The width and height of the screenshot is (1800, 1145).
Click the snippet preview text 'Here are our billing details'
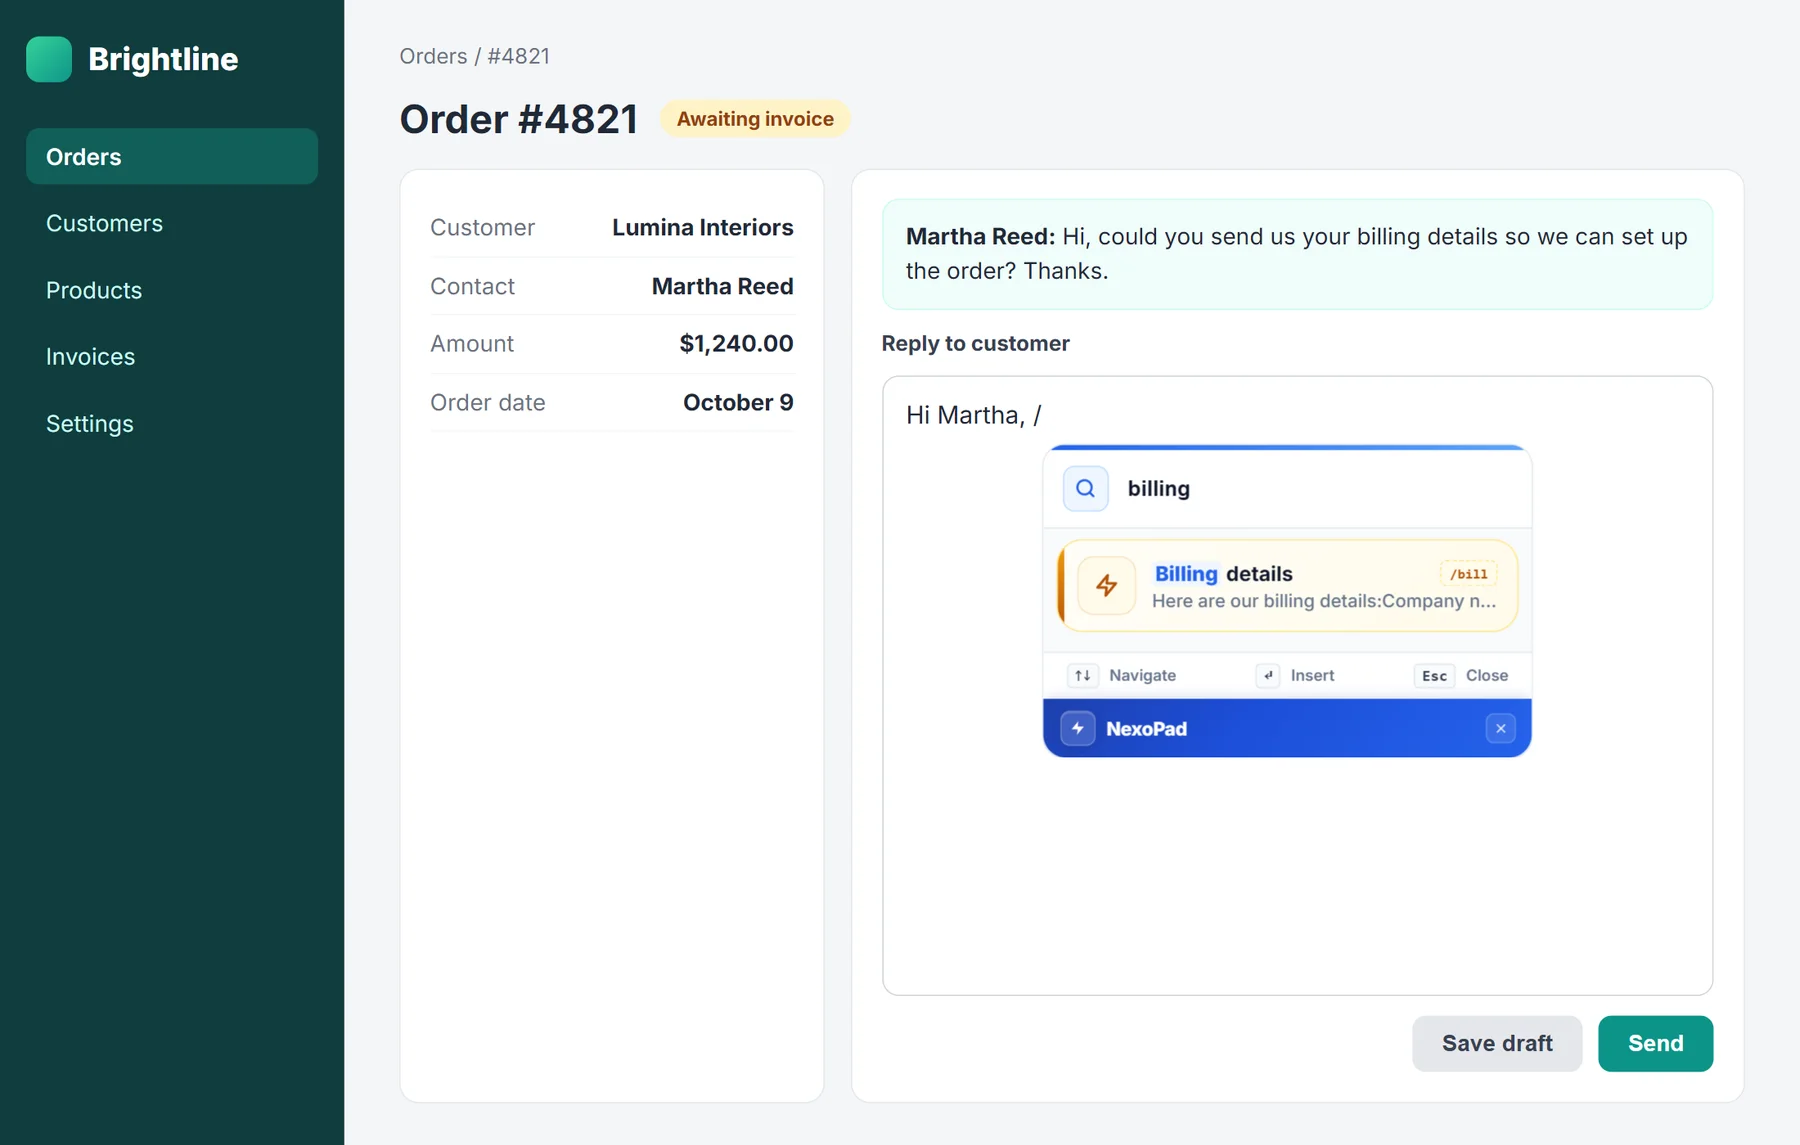point(1324,601)
